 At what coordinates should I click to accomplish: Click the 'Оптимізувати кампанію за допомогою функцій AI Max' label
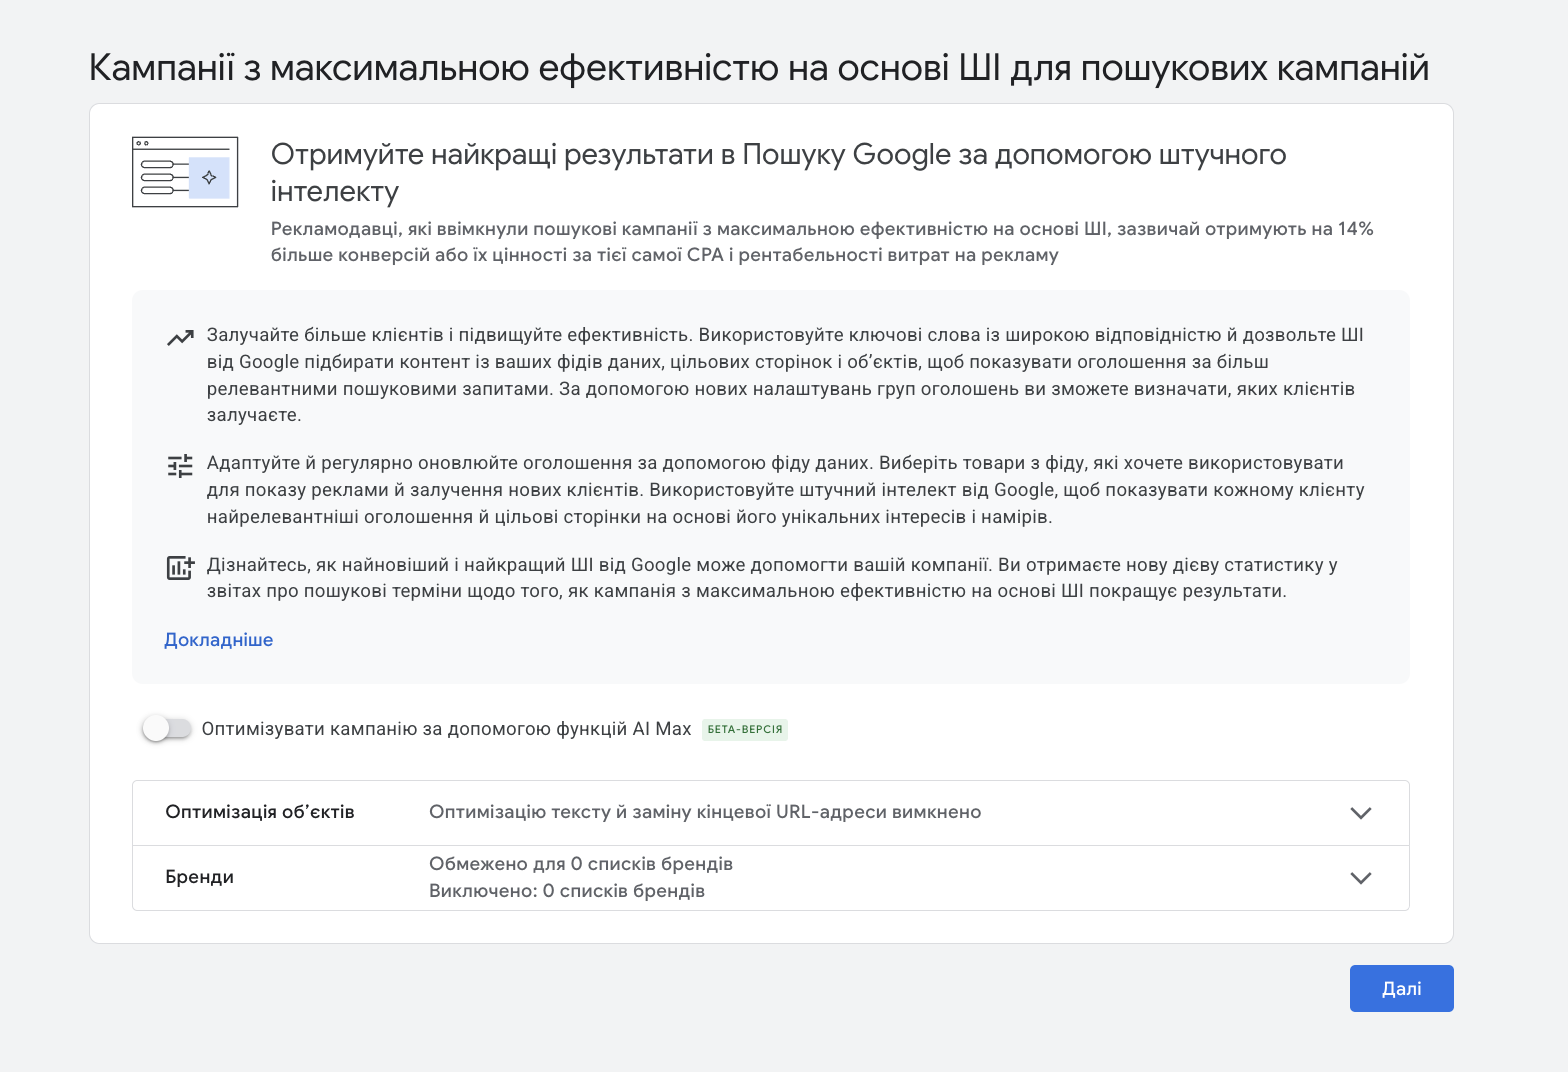click(446, 729)
